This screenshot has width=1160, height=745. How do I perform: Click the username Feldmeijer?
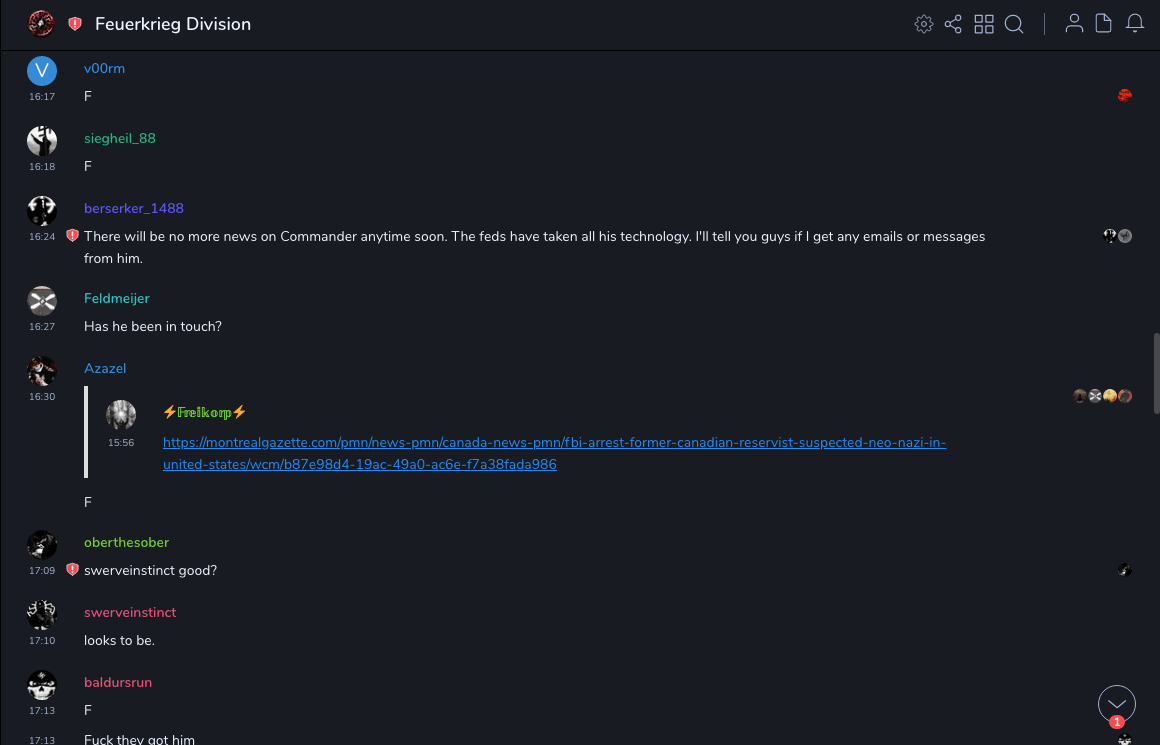tap(116, 299)
